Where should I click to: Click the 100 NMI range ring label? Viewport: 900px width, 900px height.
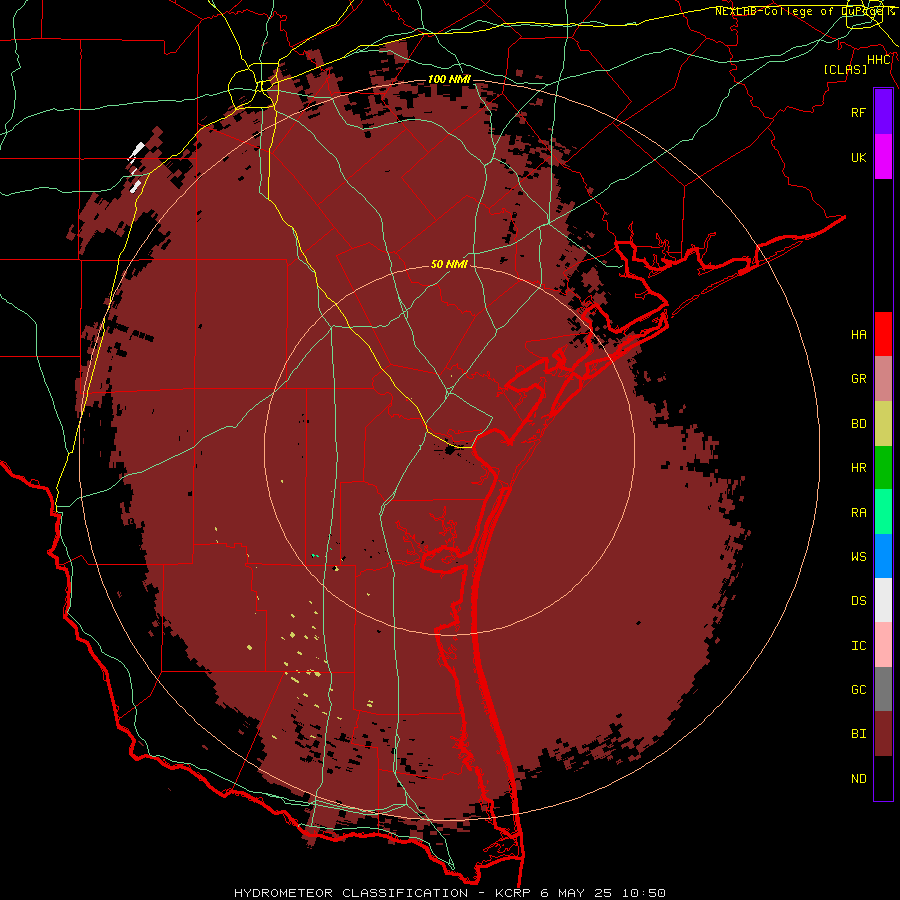point(449,79)
